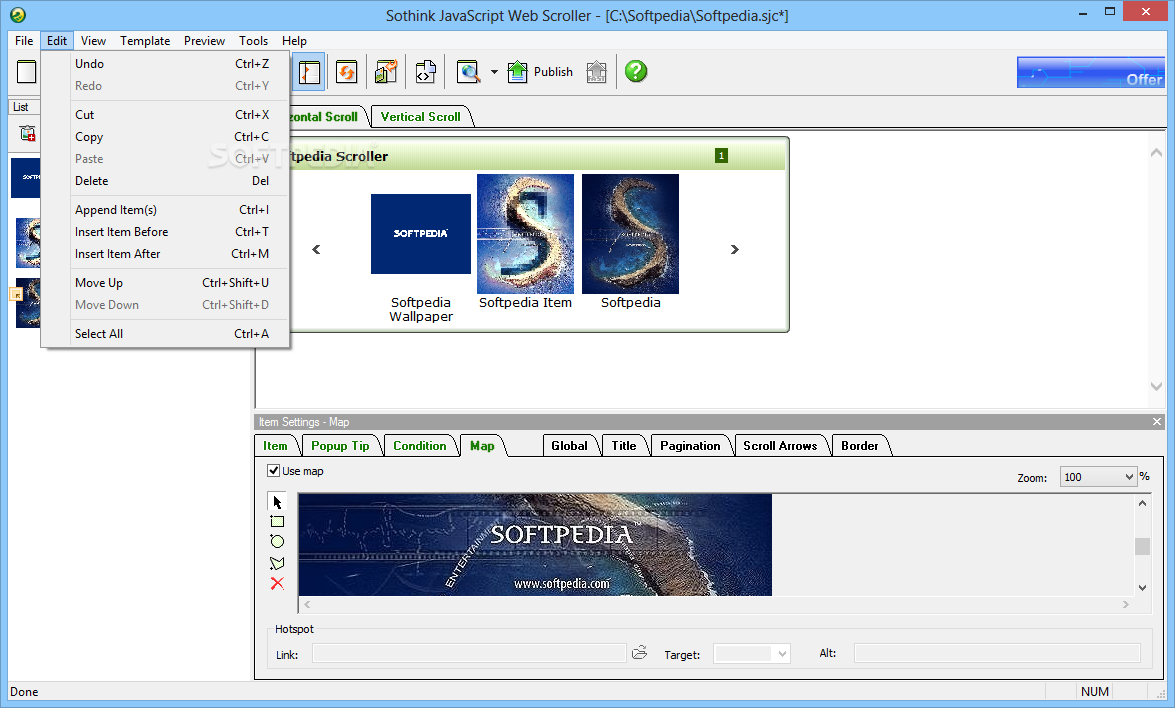Switch to the Item tab
The width and height of the screenshot is (1175, 708).
275,446
